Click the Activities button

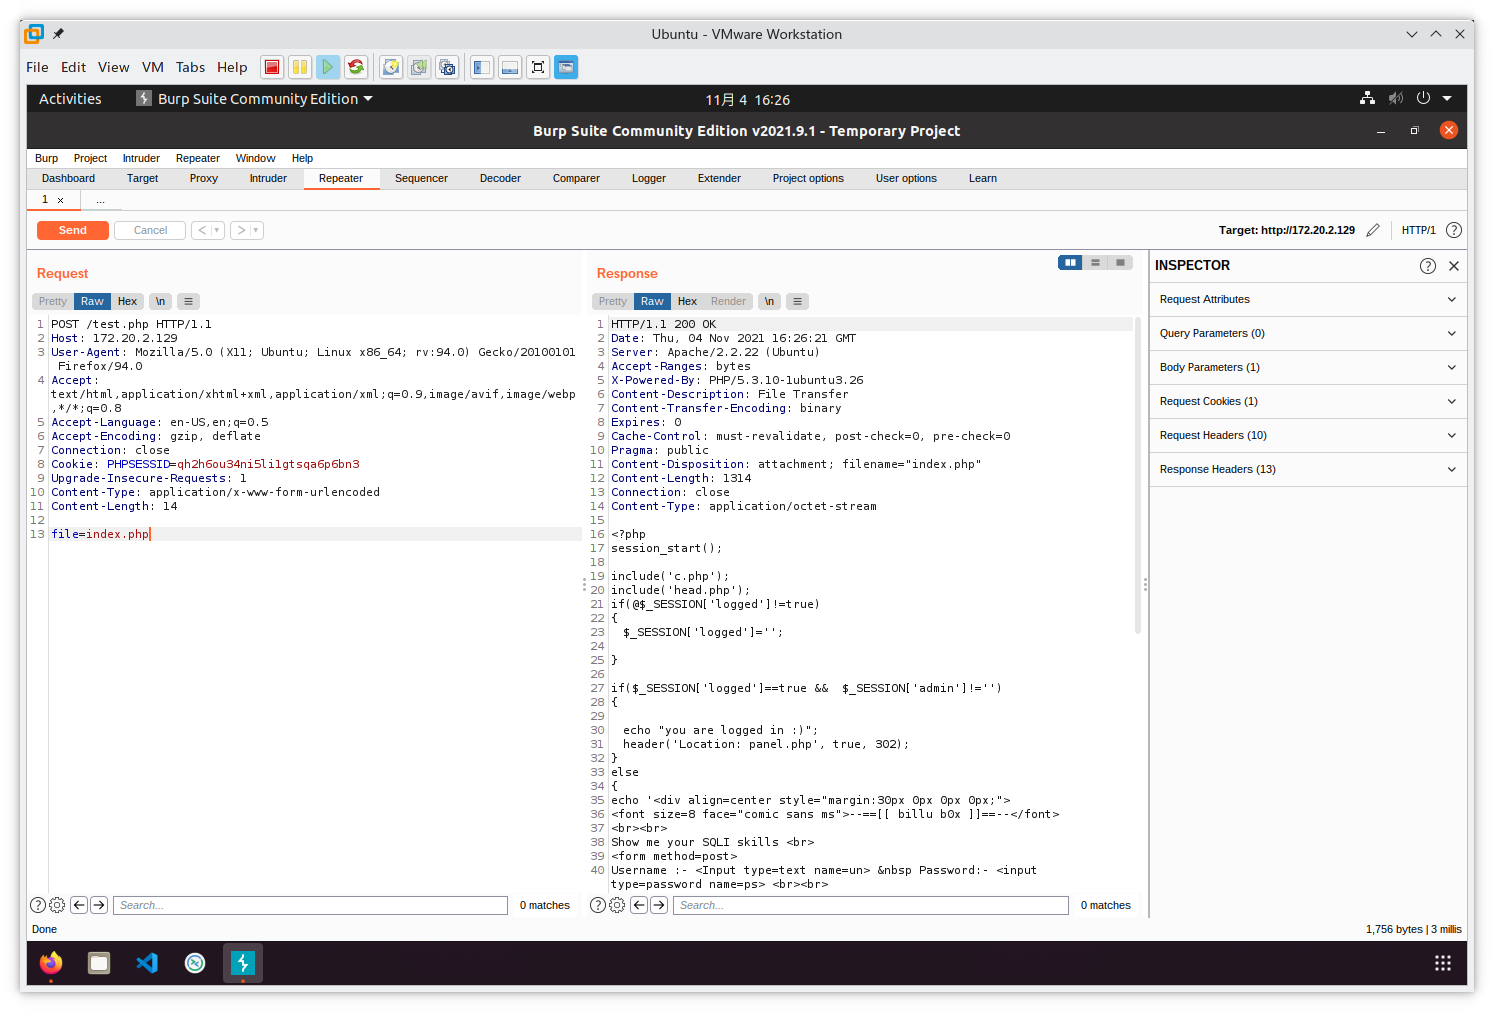coord(70,99)
